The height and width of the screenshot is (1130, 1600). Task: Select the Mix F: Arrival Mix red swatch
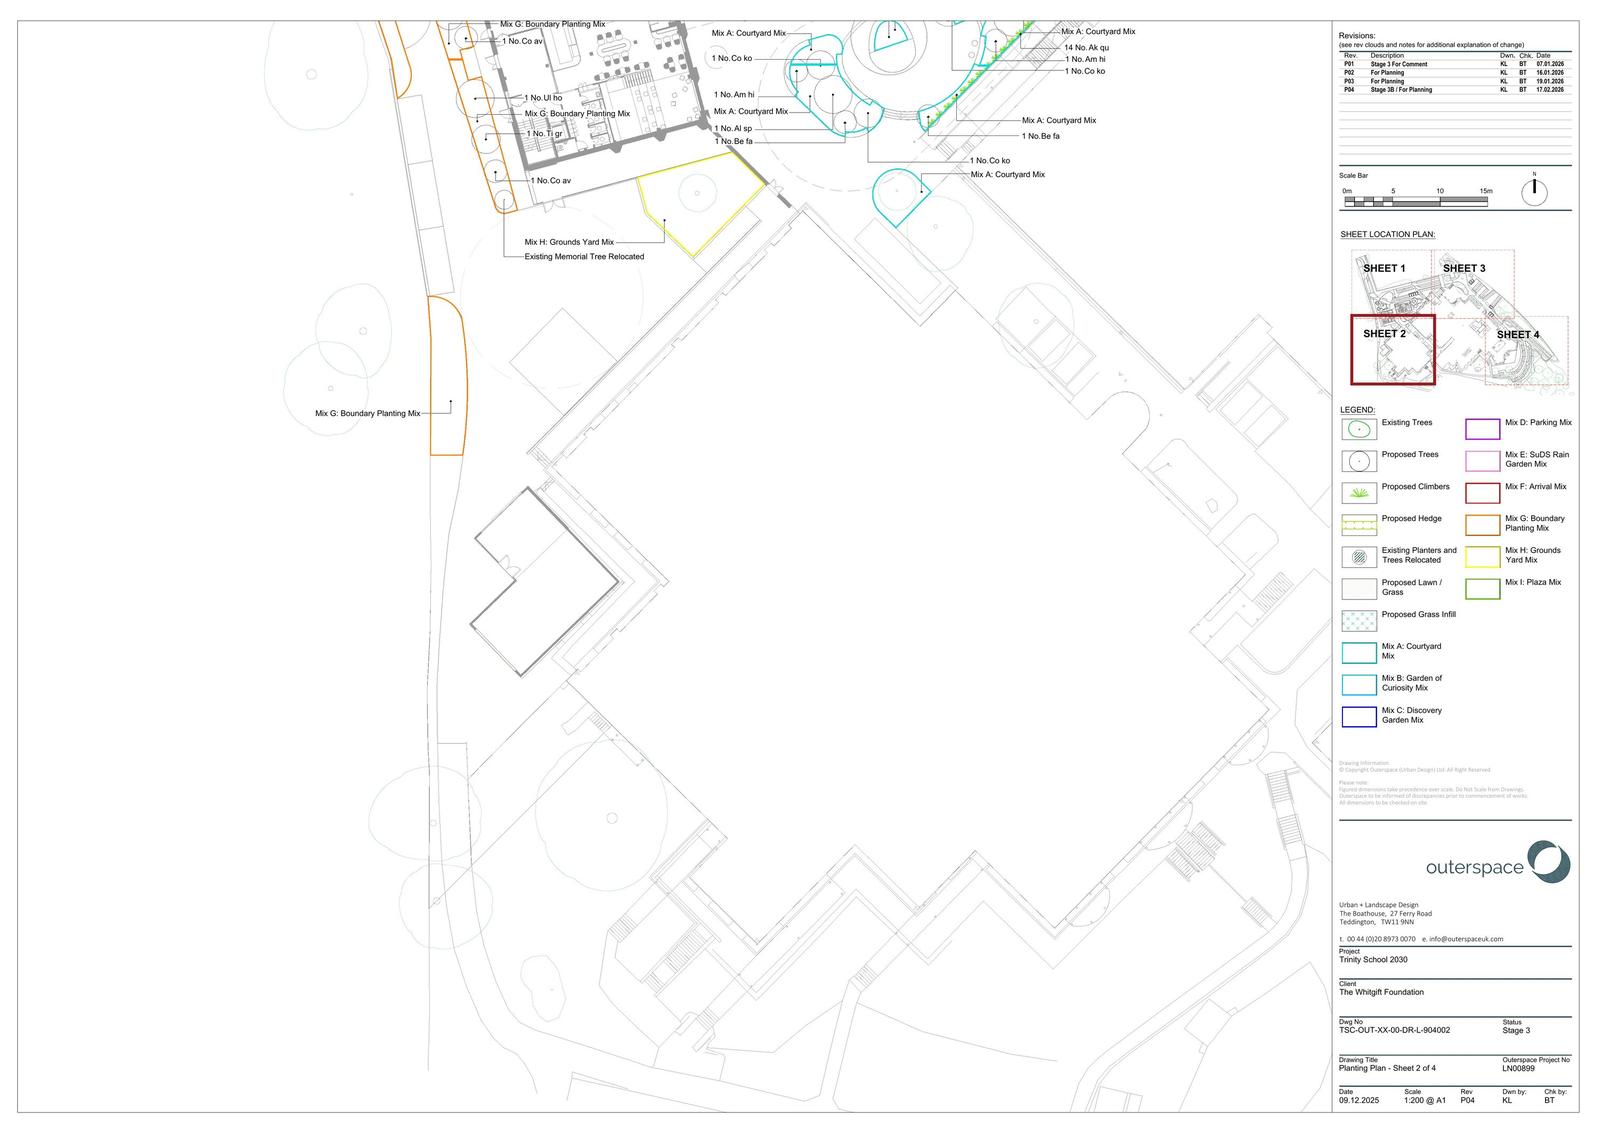tap(1482, 493)
